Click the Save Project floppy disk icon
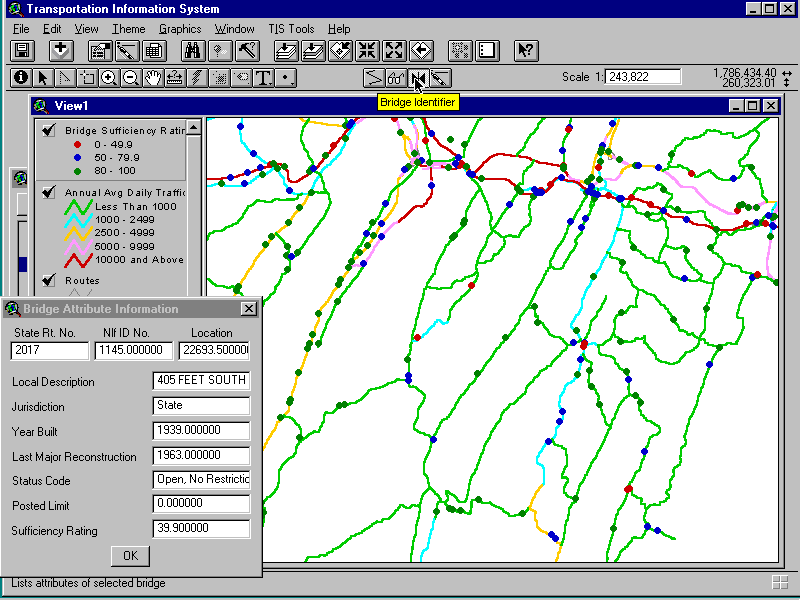The height and width of the screenshot is (600, 800). click(x=23, y=51)
